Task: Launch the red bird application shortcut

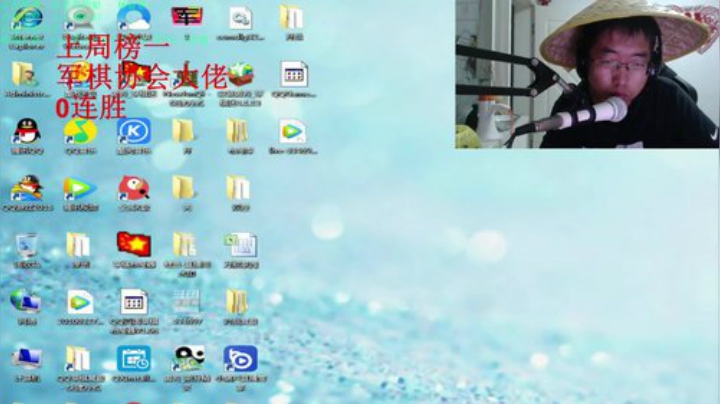Action: (134, 189)
